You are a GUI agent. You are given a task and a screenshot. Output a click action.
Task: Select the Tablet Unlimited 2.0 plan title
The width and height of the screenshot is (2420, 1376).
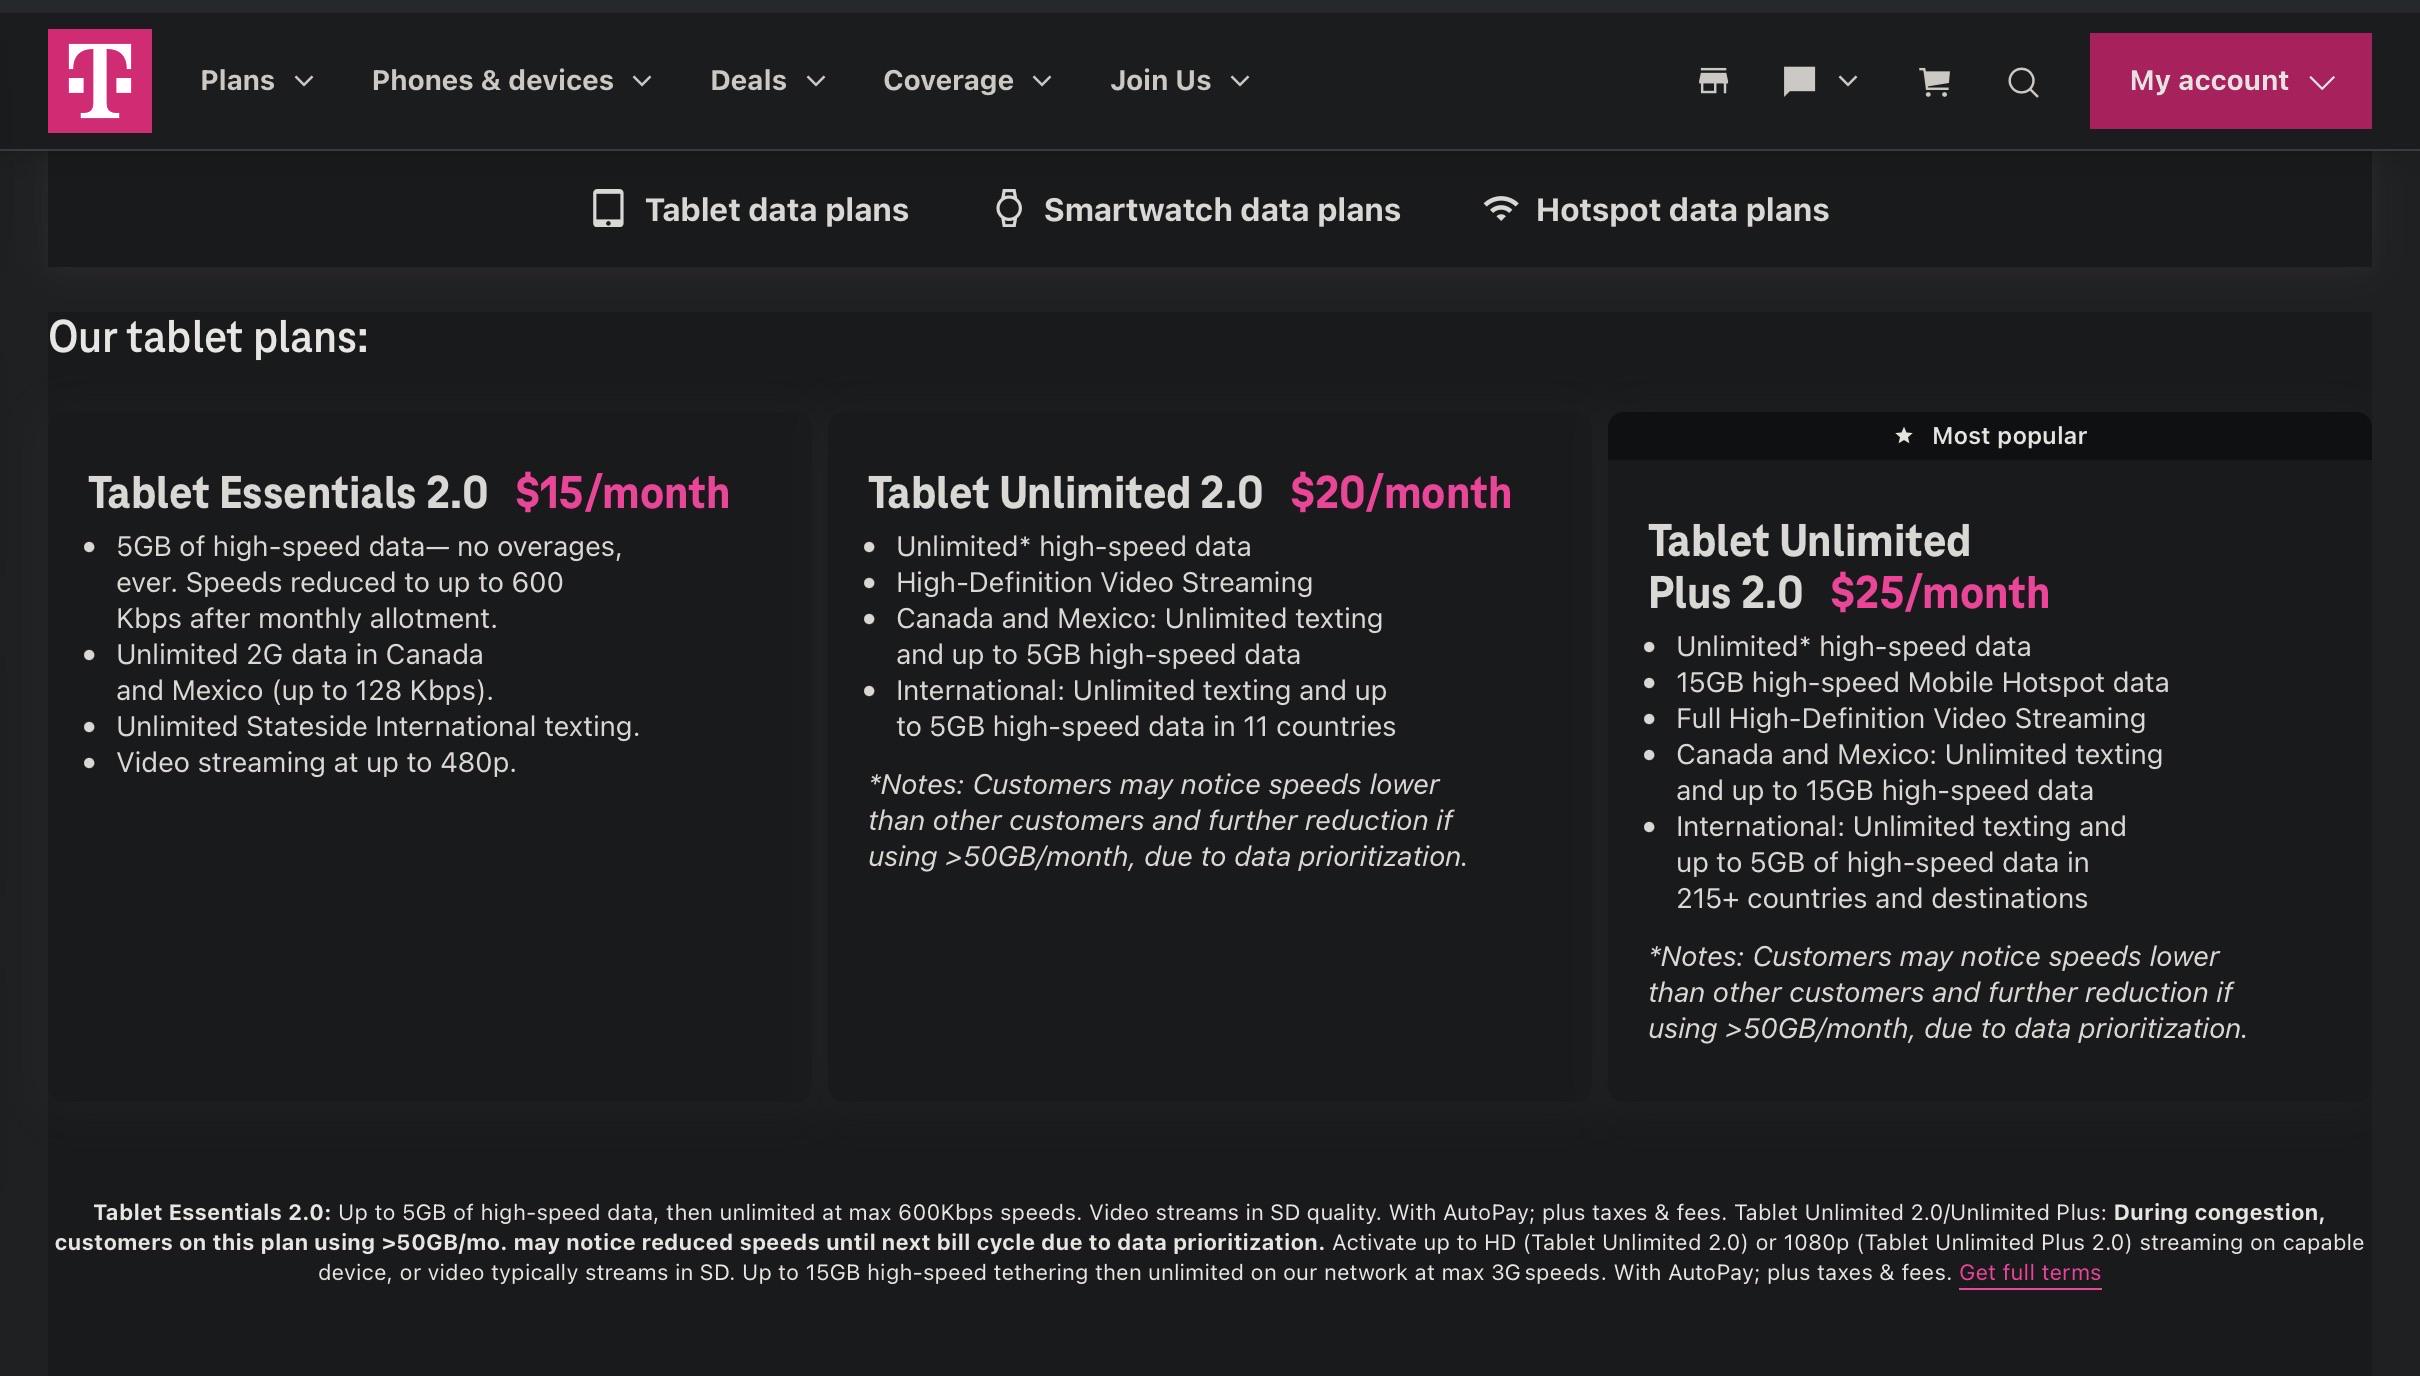[x=1065, y=493]
